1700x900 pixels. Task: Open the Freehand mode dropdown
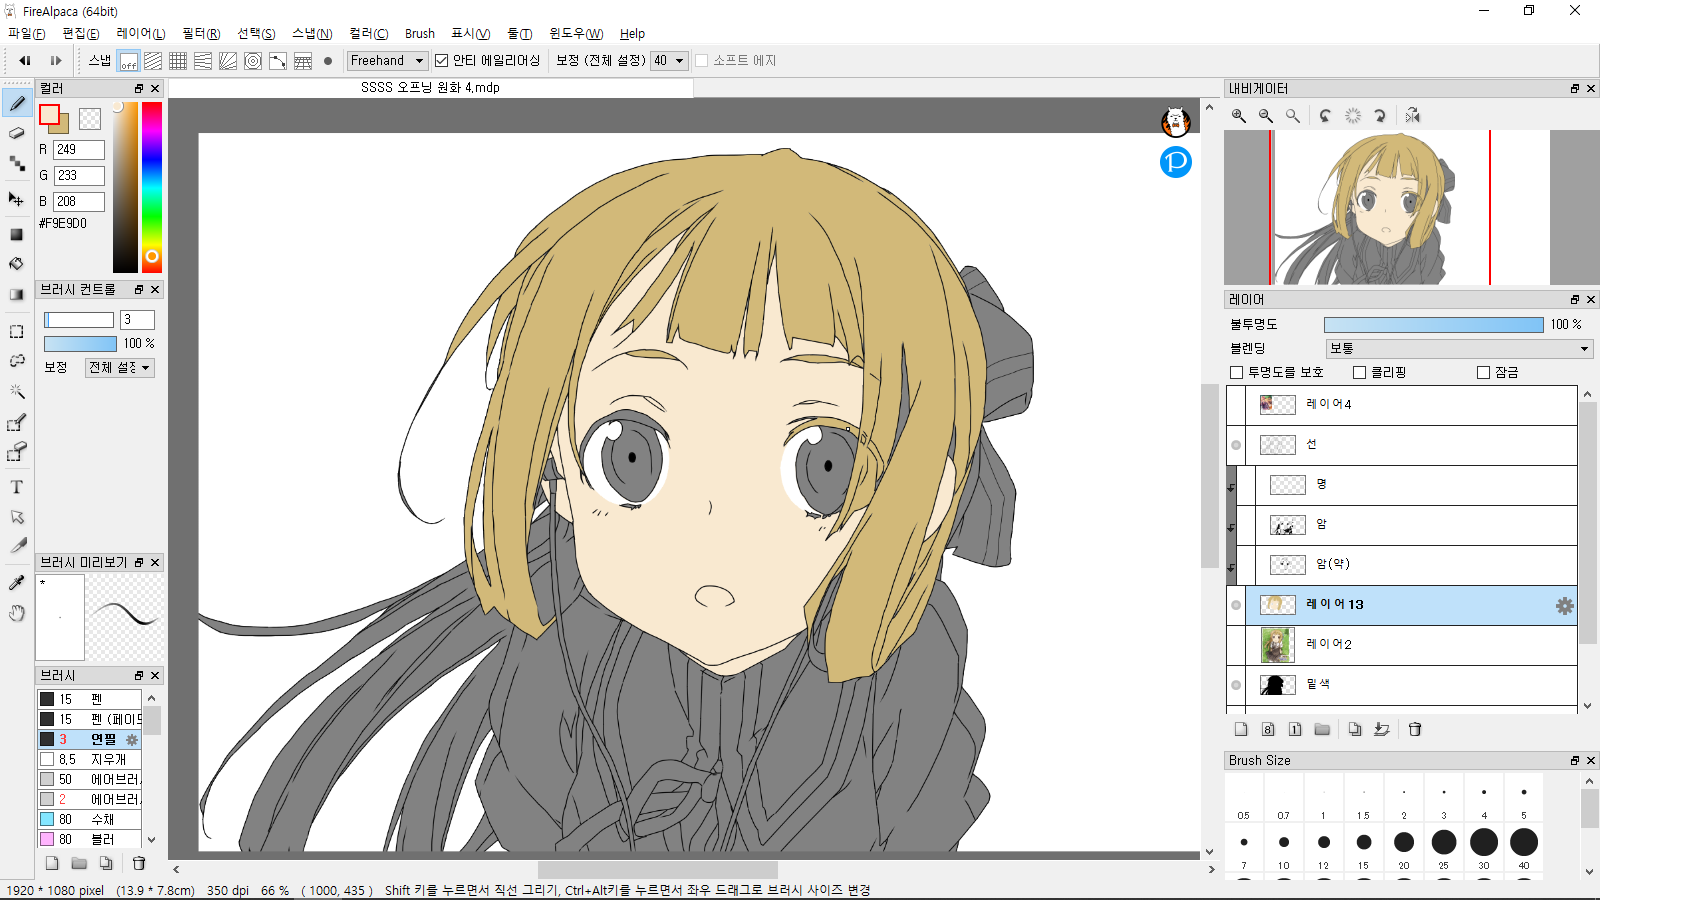click(x=387, y=61)
